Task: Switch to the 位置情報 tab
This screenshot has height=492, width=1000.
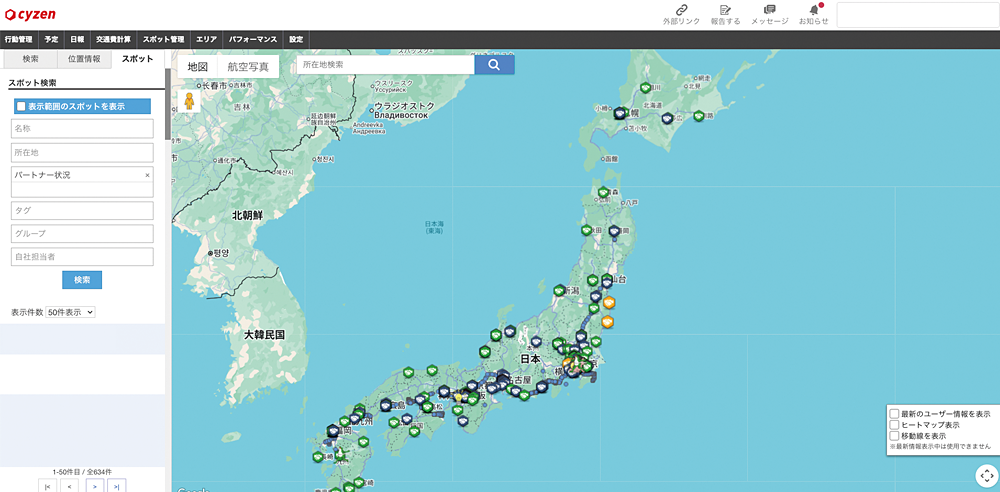Action: (83, 59)
